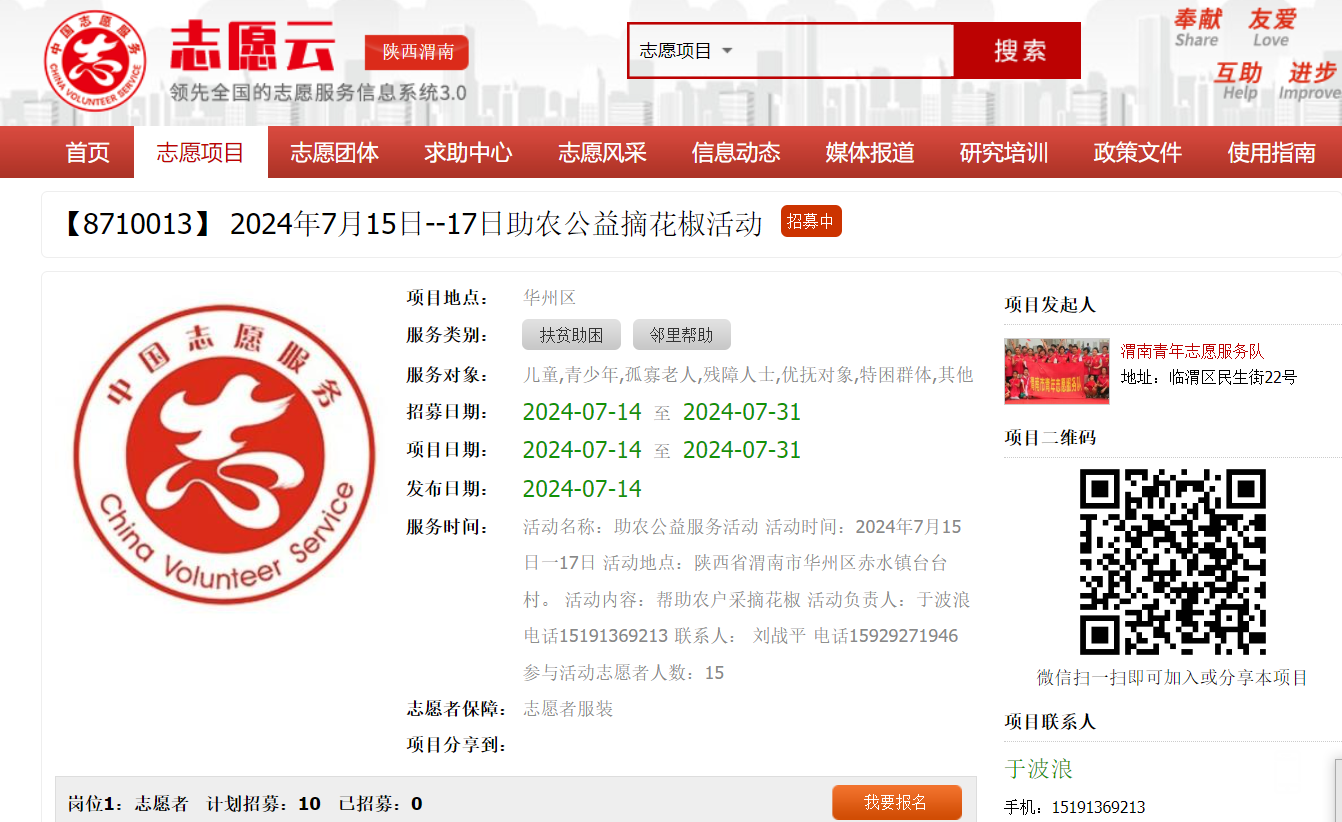Open the 志愿团体 tab

335,153
